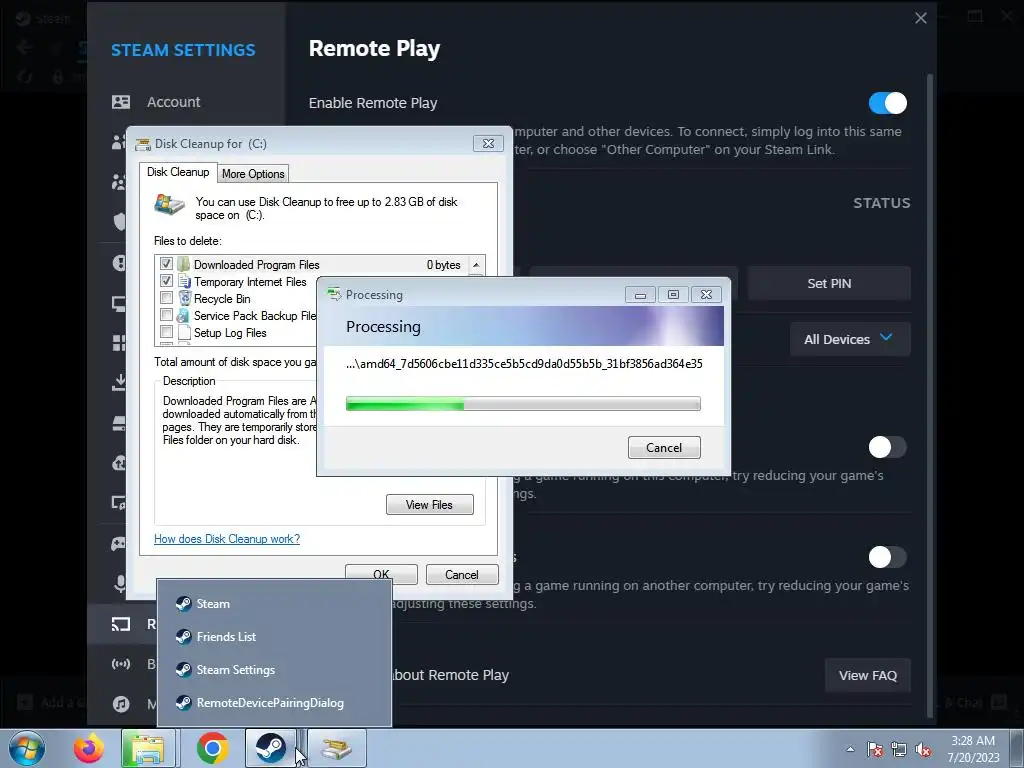Click Cancel in Disk Cleanup dialog
This screenshot has height=768, width=1024.
click(462, 575)
